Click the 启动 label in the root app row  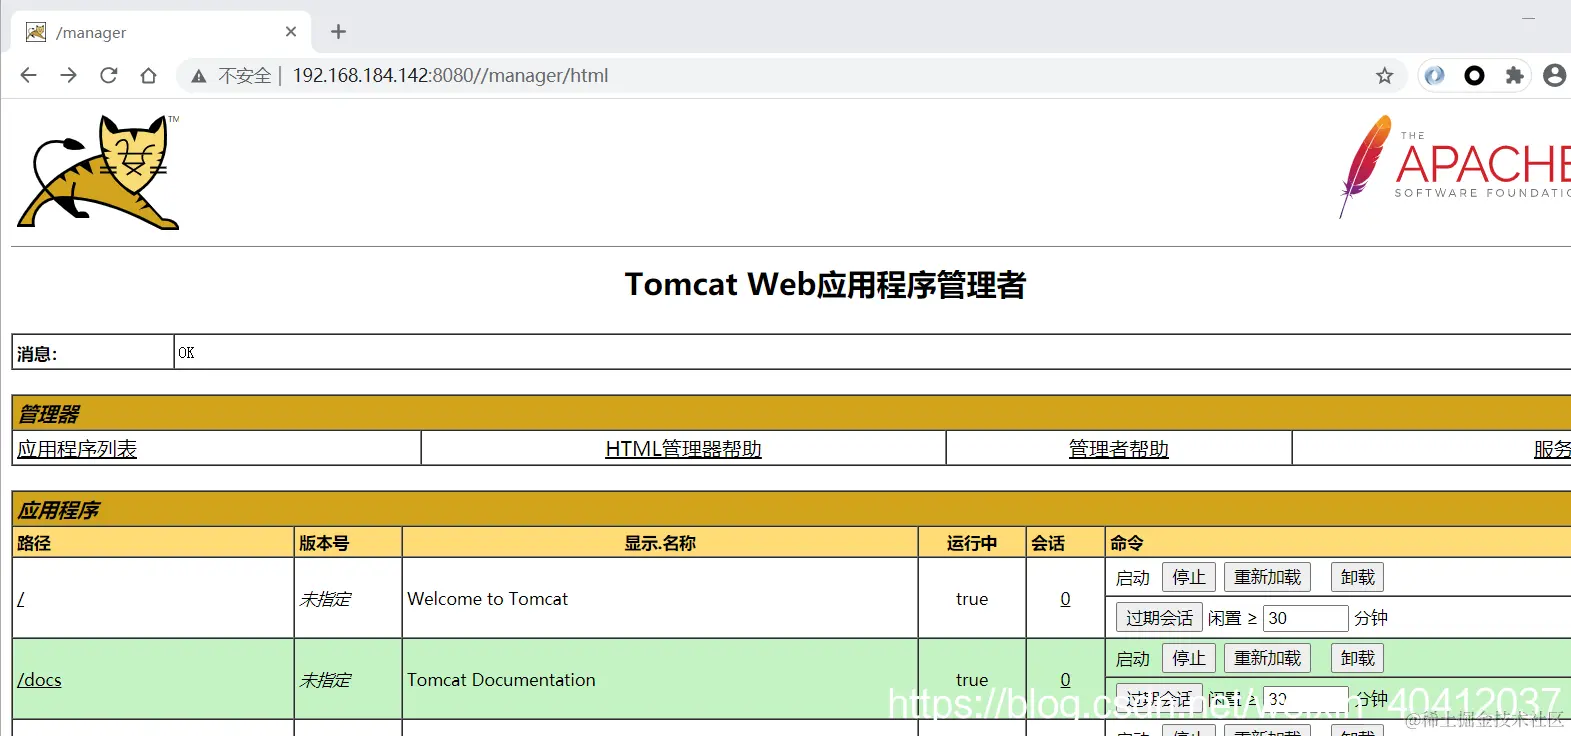click(1133, 578)
